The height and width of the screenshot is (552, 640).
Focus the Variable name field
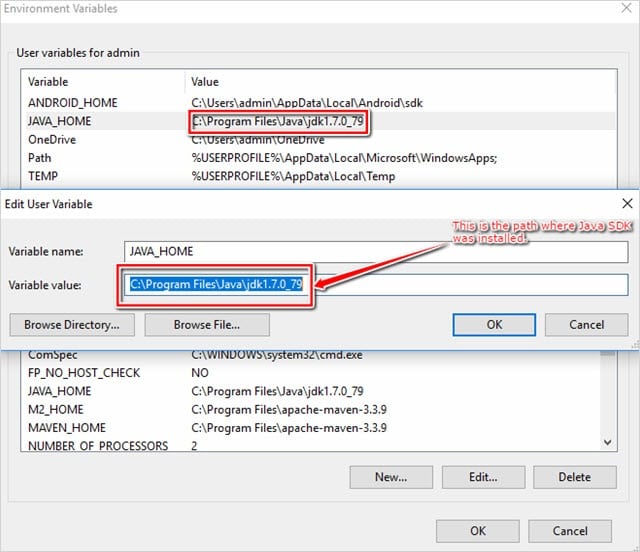tap(375, 252)
